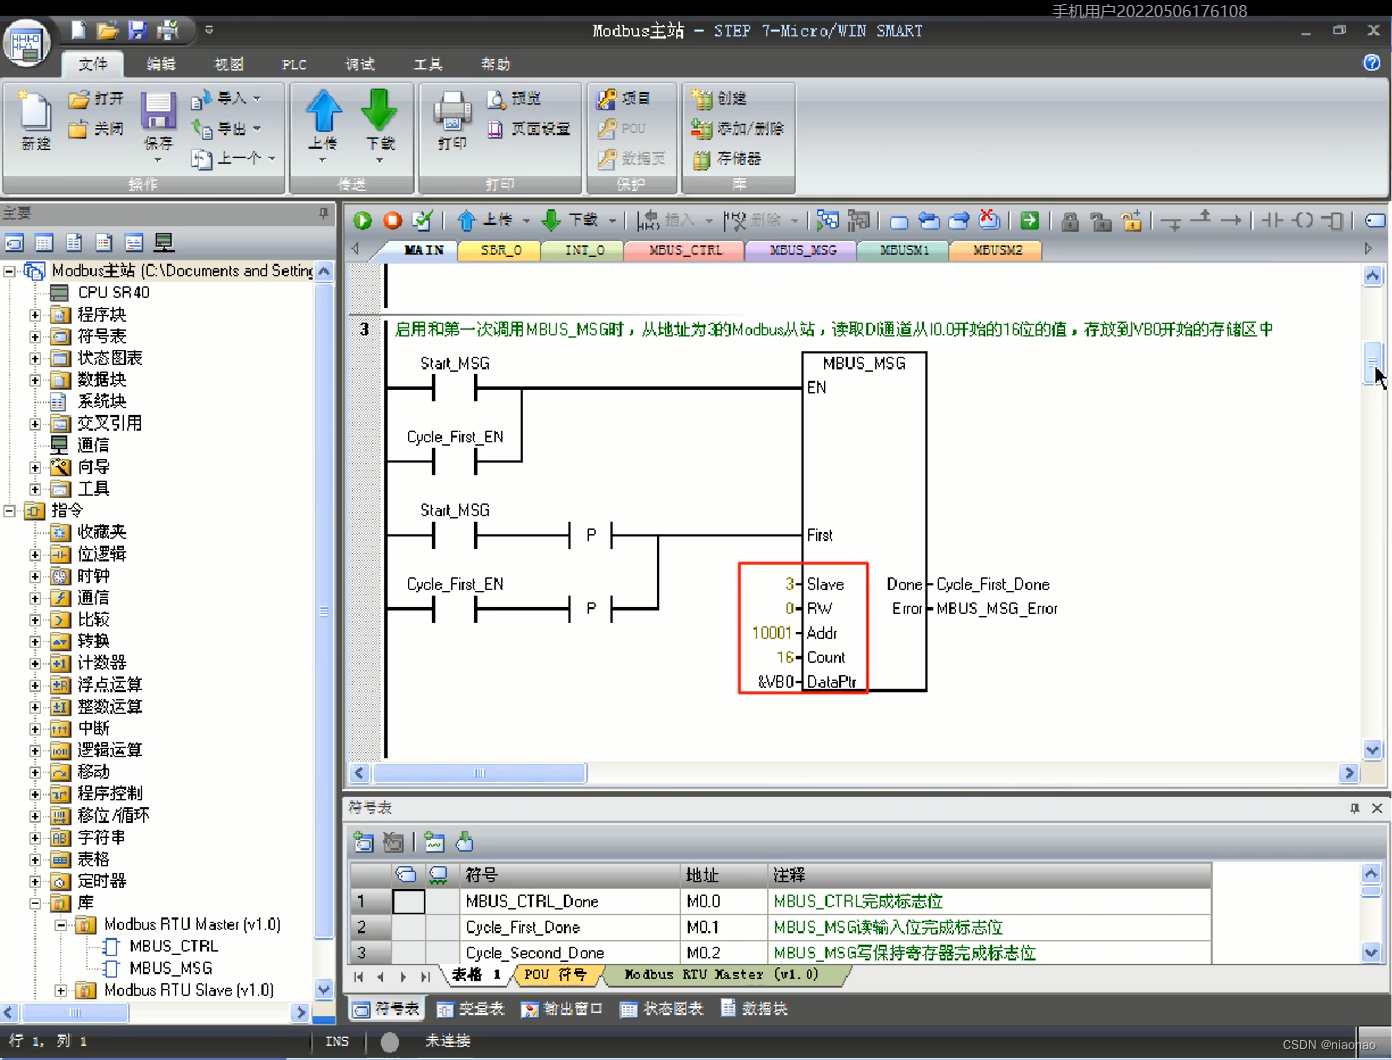
Task: Click the Variable Table bottom panel button
Action: 470,1009
